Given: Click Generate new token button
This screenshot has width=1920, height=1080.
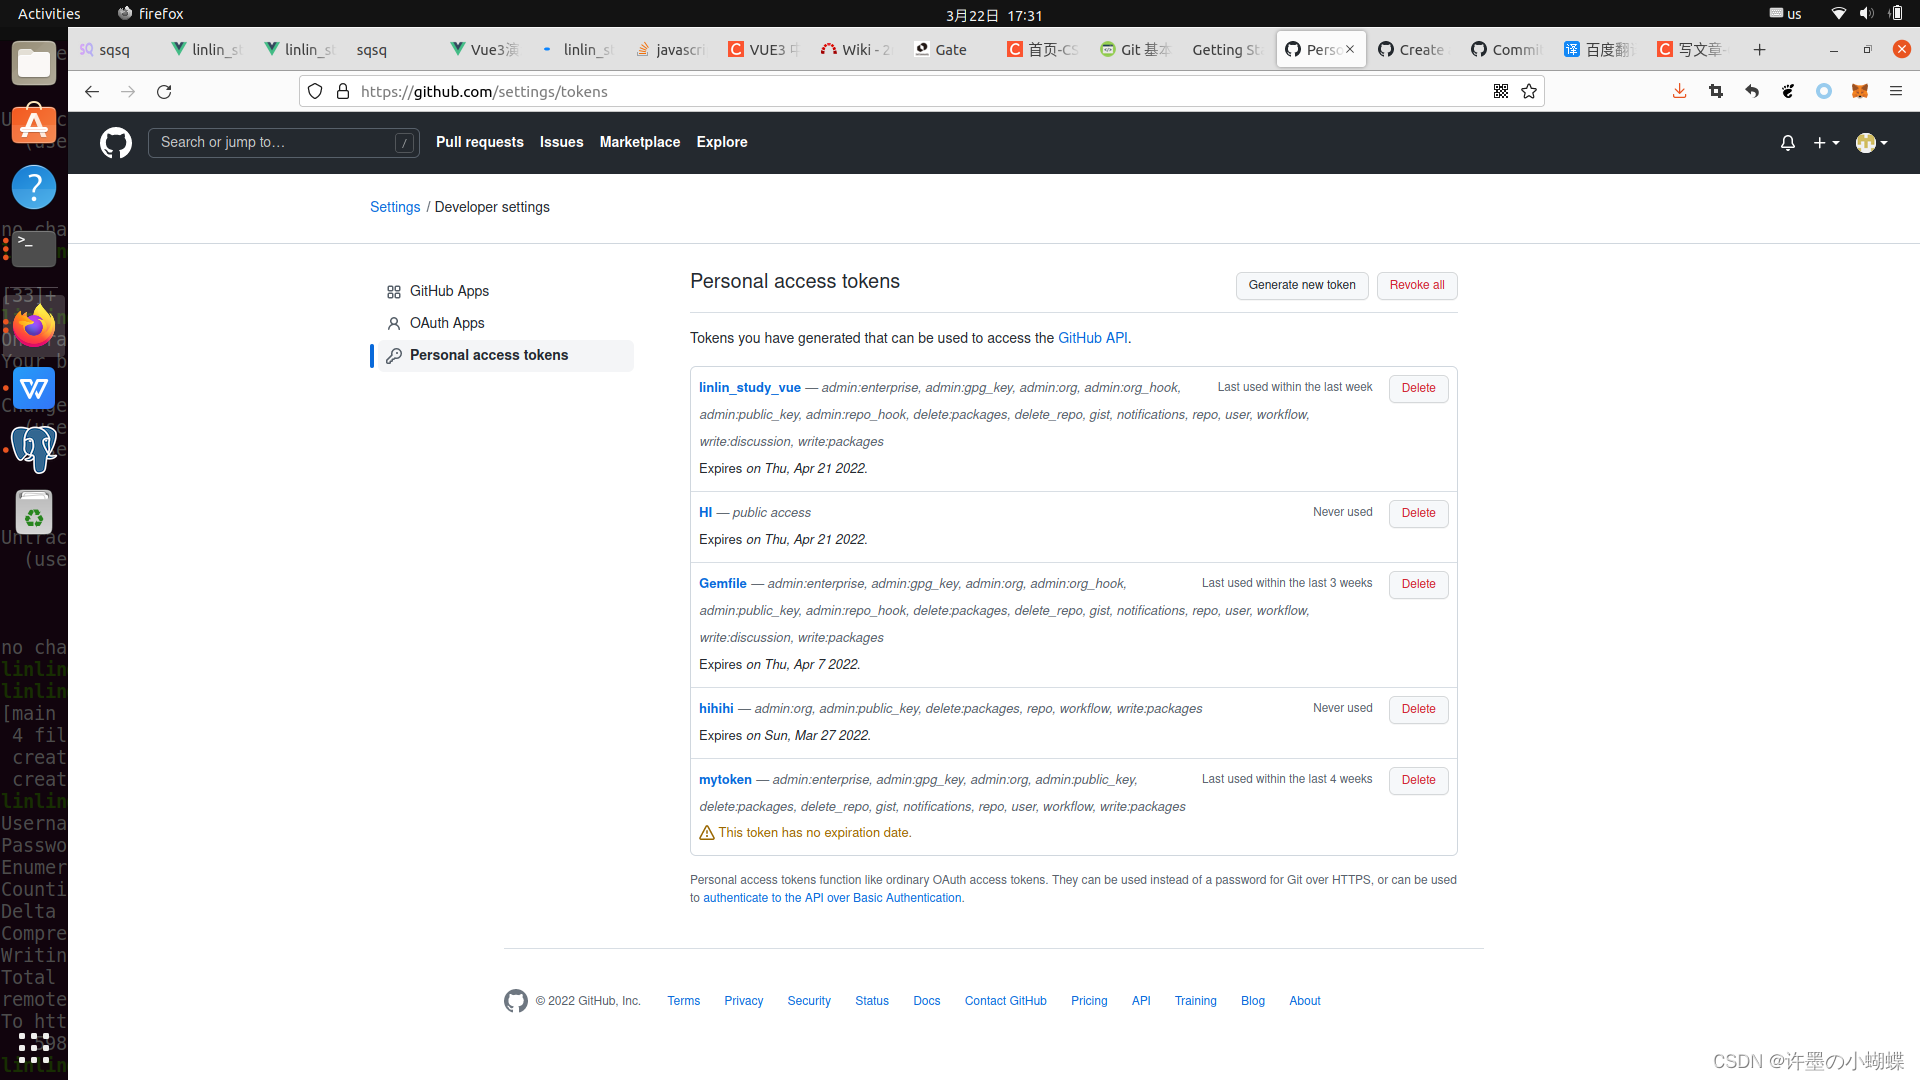Looking at the screenshot, I should (1301, 285).
